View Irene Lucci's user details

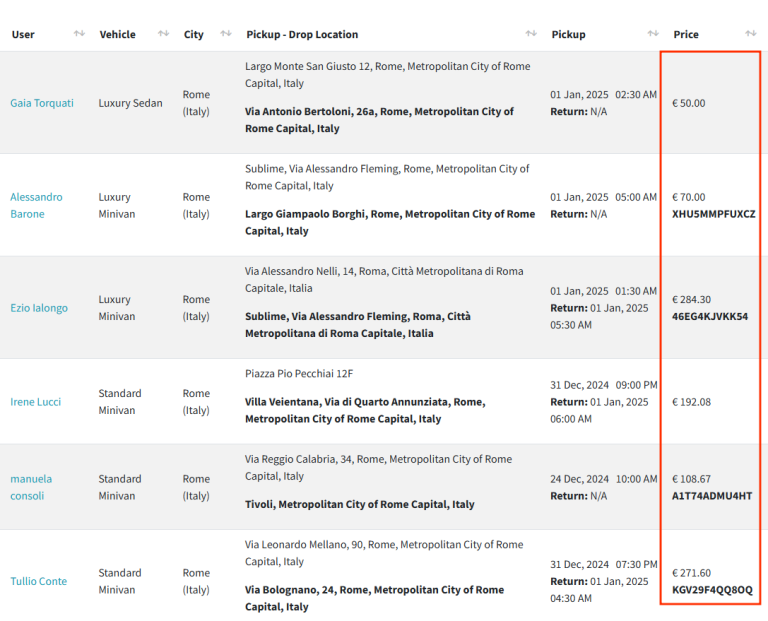(36, 402)
